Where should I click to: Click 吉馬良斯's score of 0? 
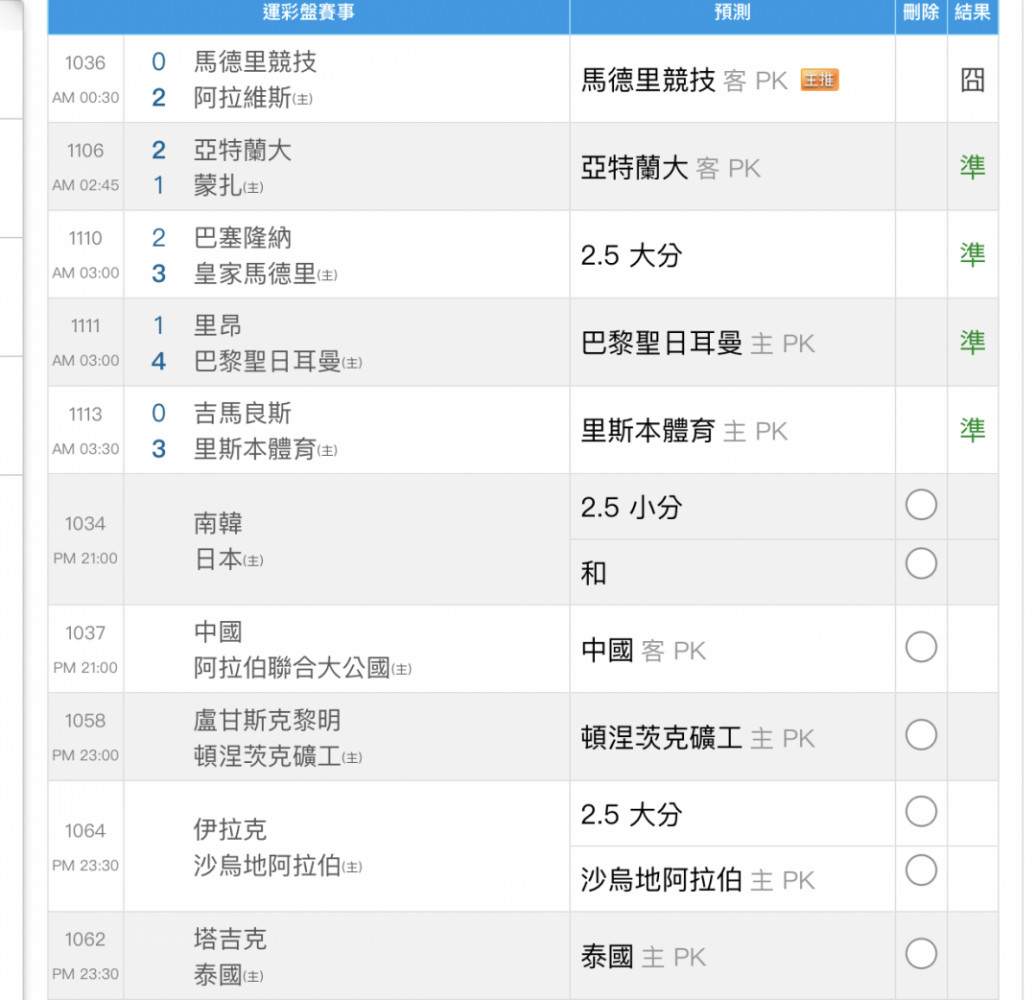tap(159, 413)
